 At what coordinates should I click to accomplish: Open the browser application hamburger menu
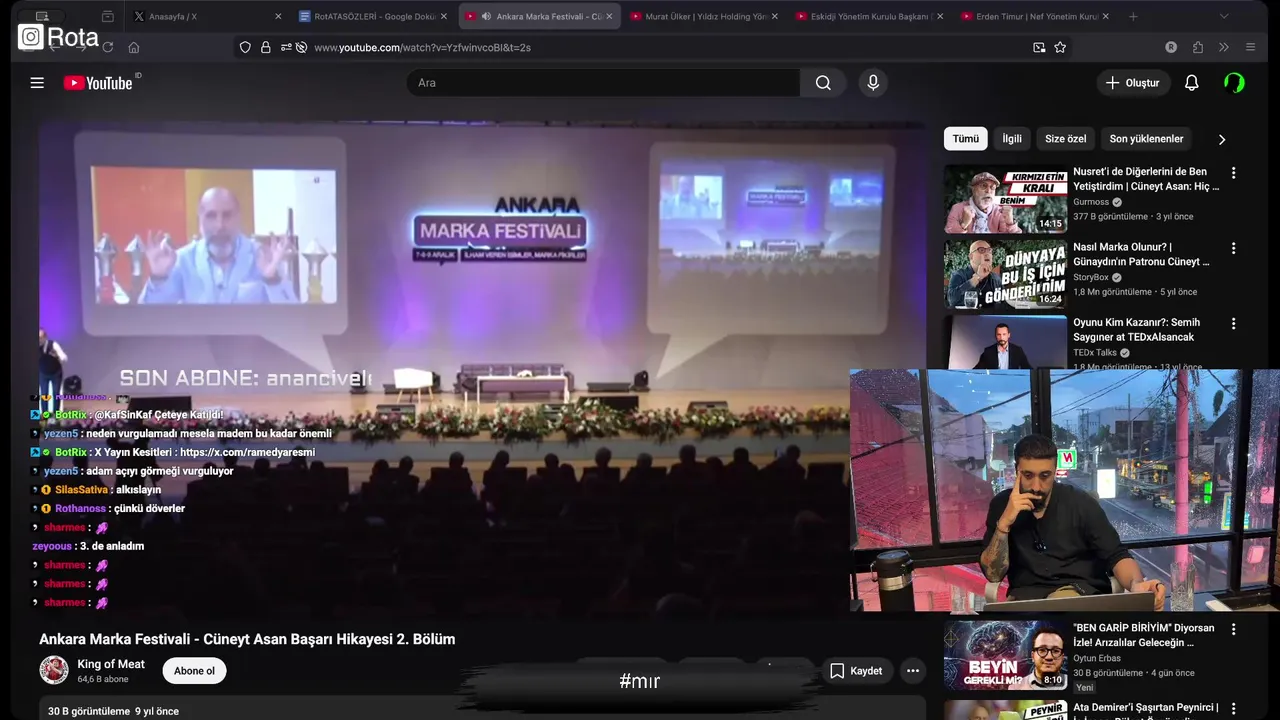[x=1250, y=47]
